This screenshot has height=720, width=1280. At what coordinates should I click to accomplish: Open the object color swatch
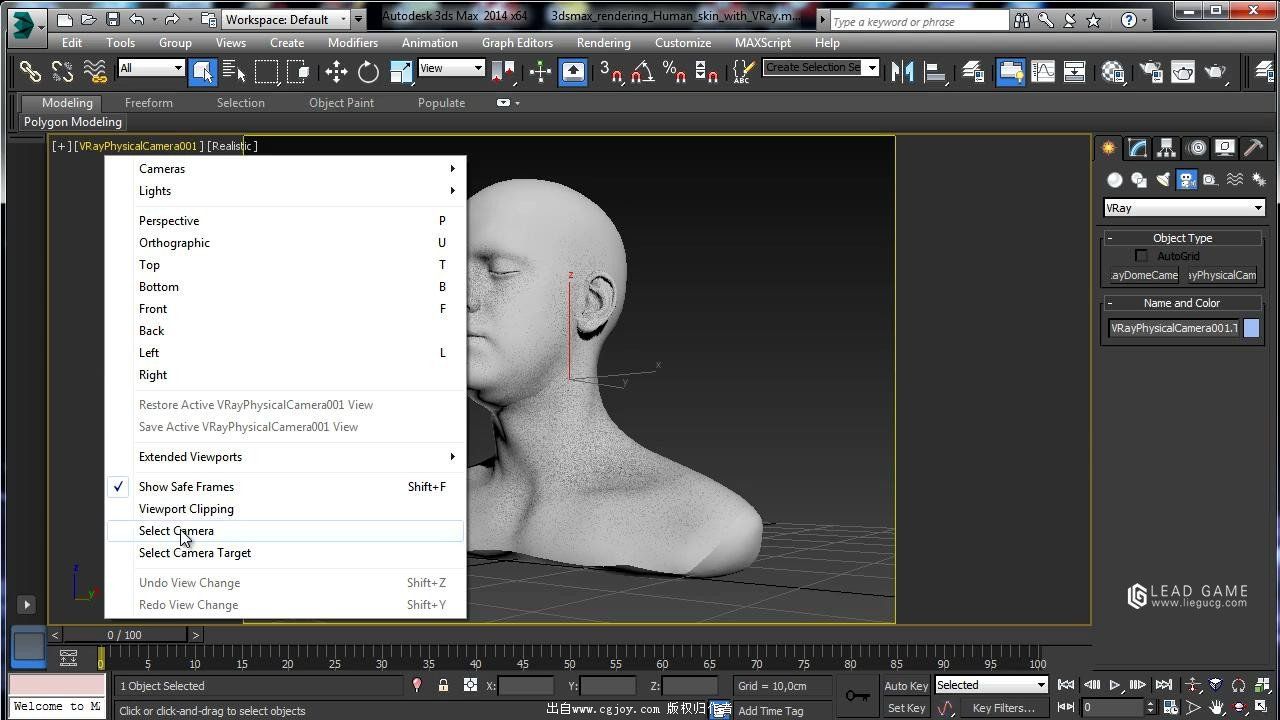click(1251, 328)
